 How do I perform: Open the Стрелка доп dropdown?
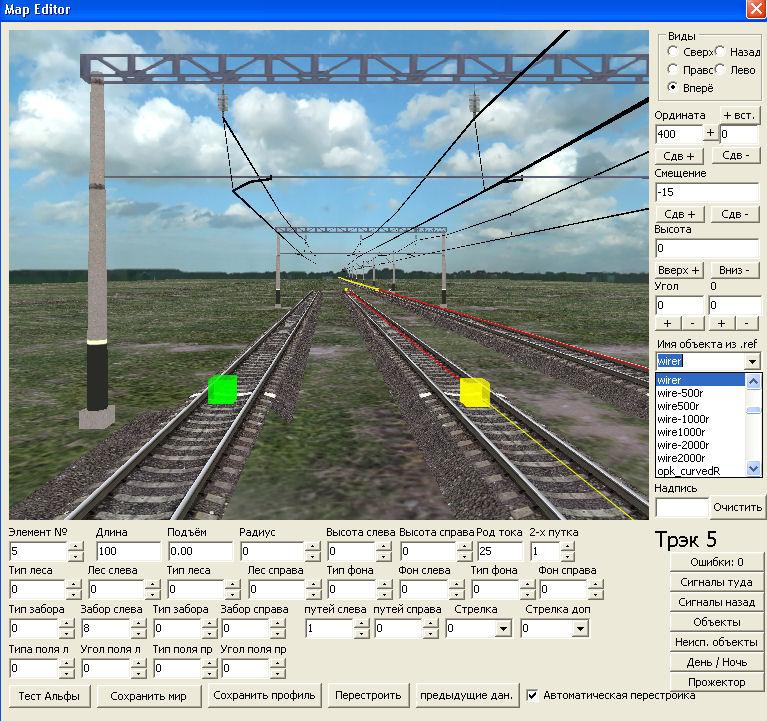(581, 629)
